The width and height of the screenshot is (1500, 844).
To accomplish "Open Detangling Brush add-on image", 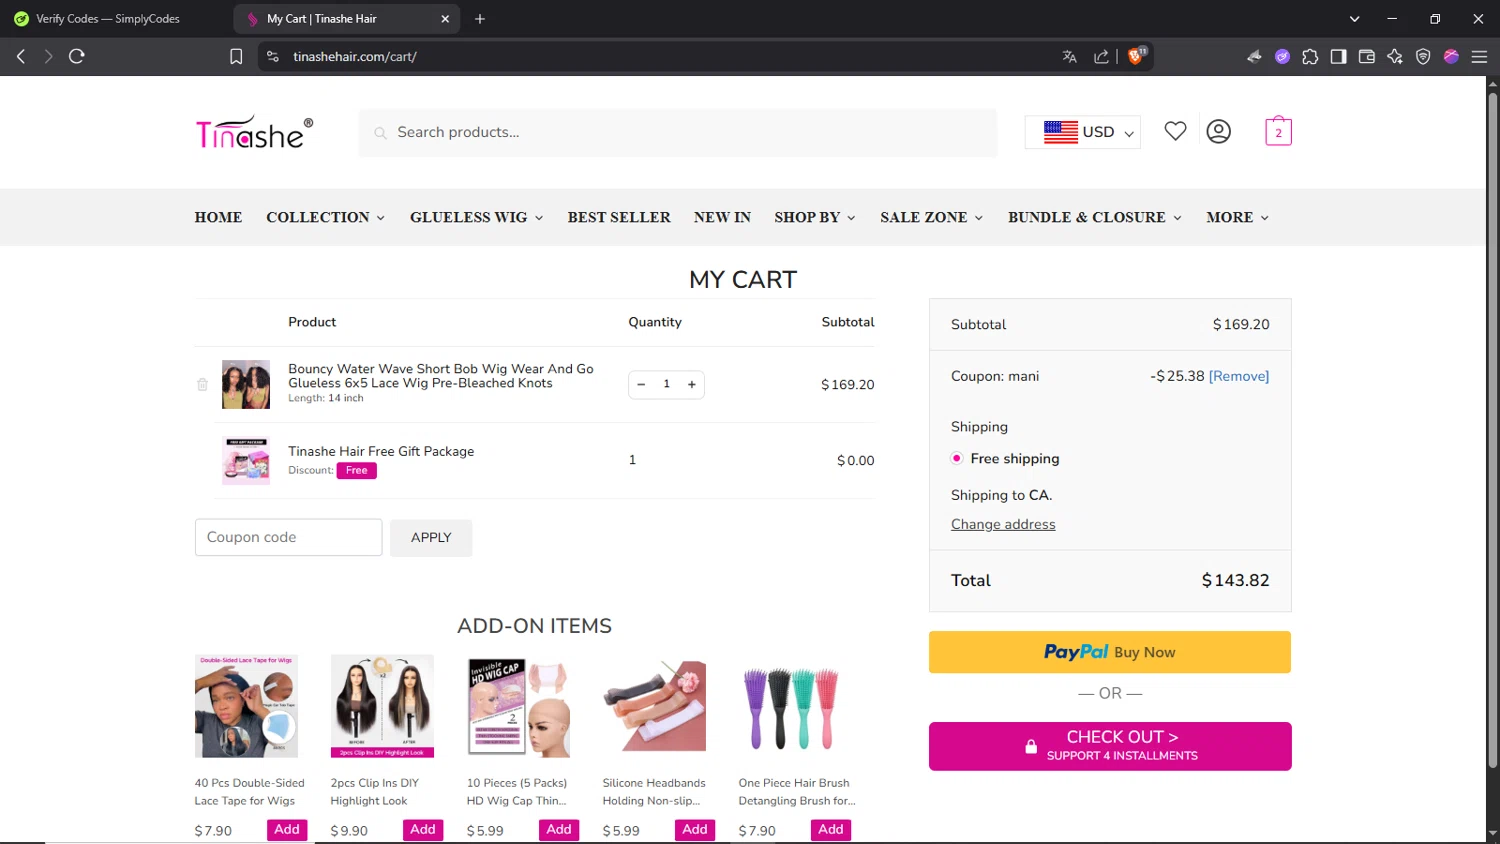I will click(790, 706).
